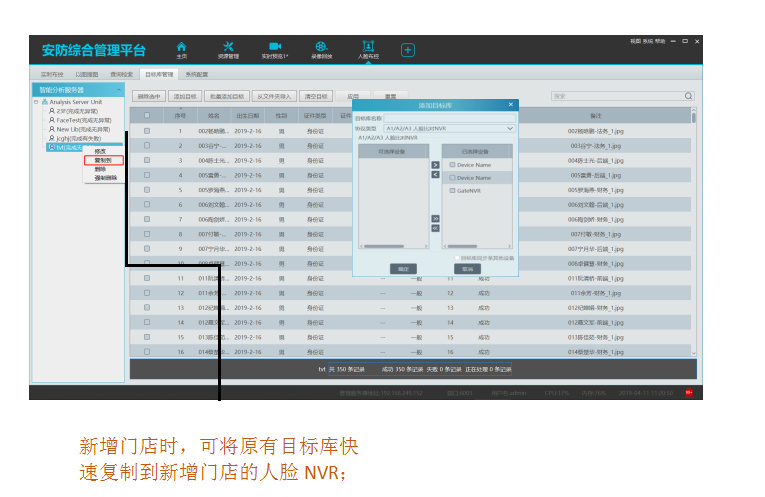
Task: Switch to the 系统配置 tab
Action: (x=196, y=75)
